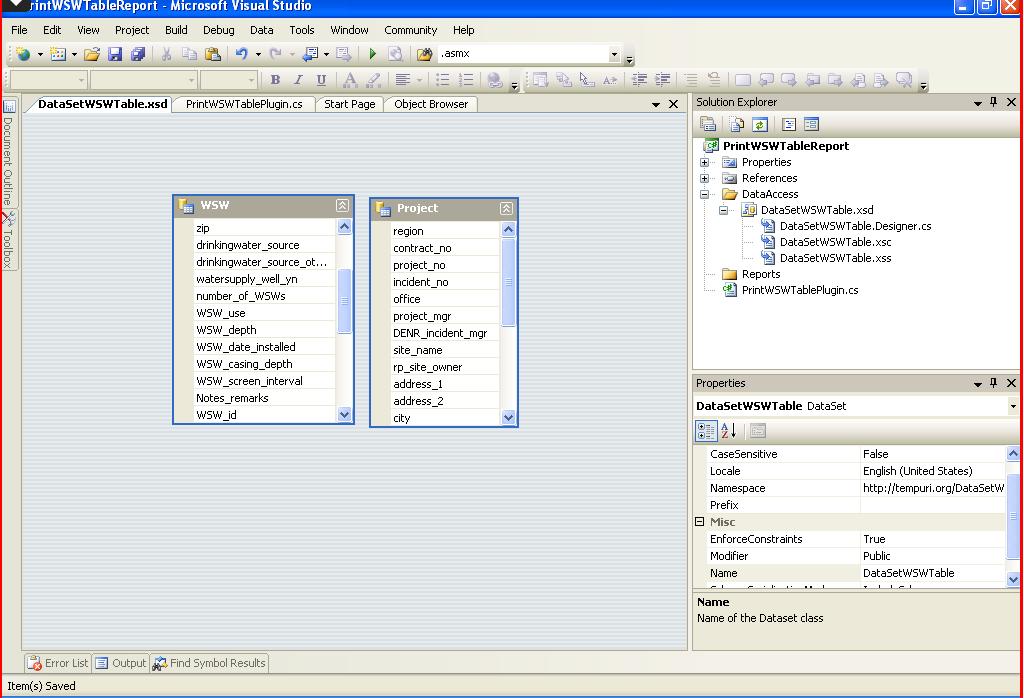Click the Paste clipboard icon
The height and width of the screenshot is (698, 1024).
click(x=212, y=54)
